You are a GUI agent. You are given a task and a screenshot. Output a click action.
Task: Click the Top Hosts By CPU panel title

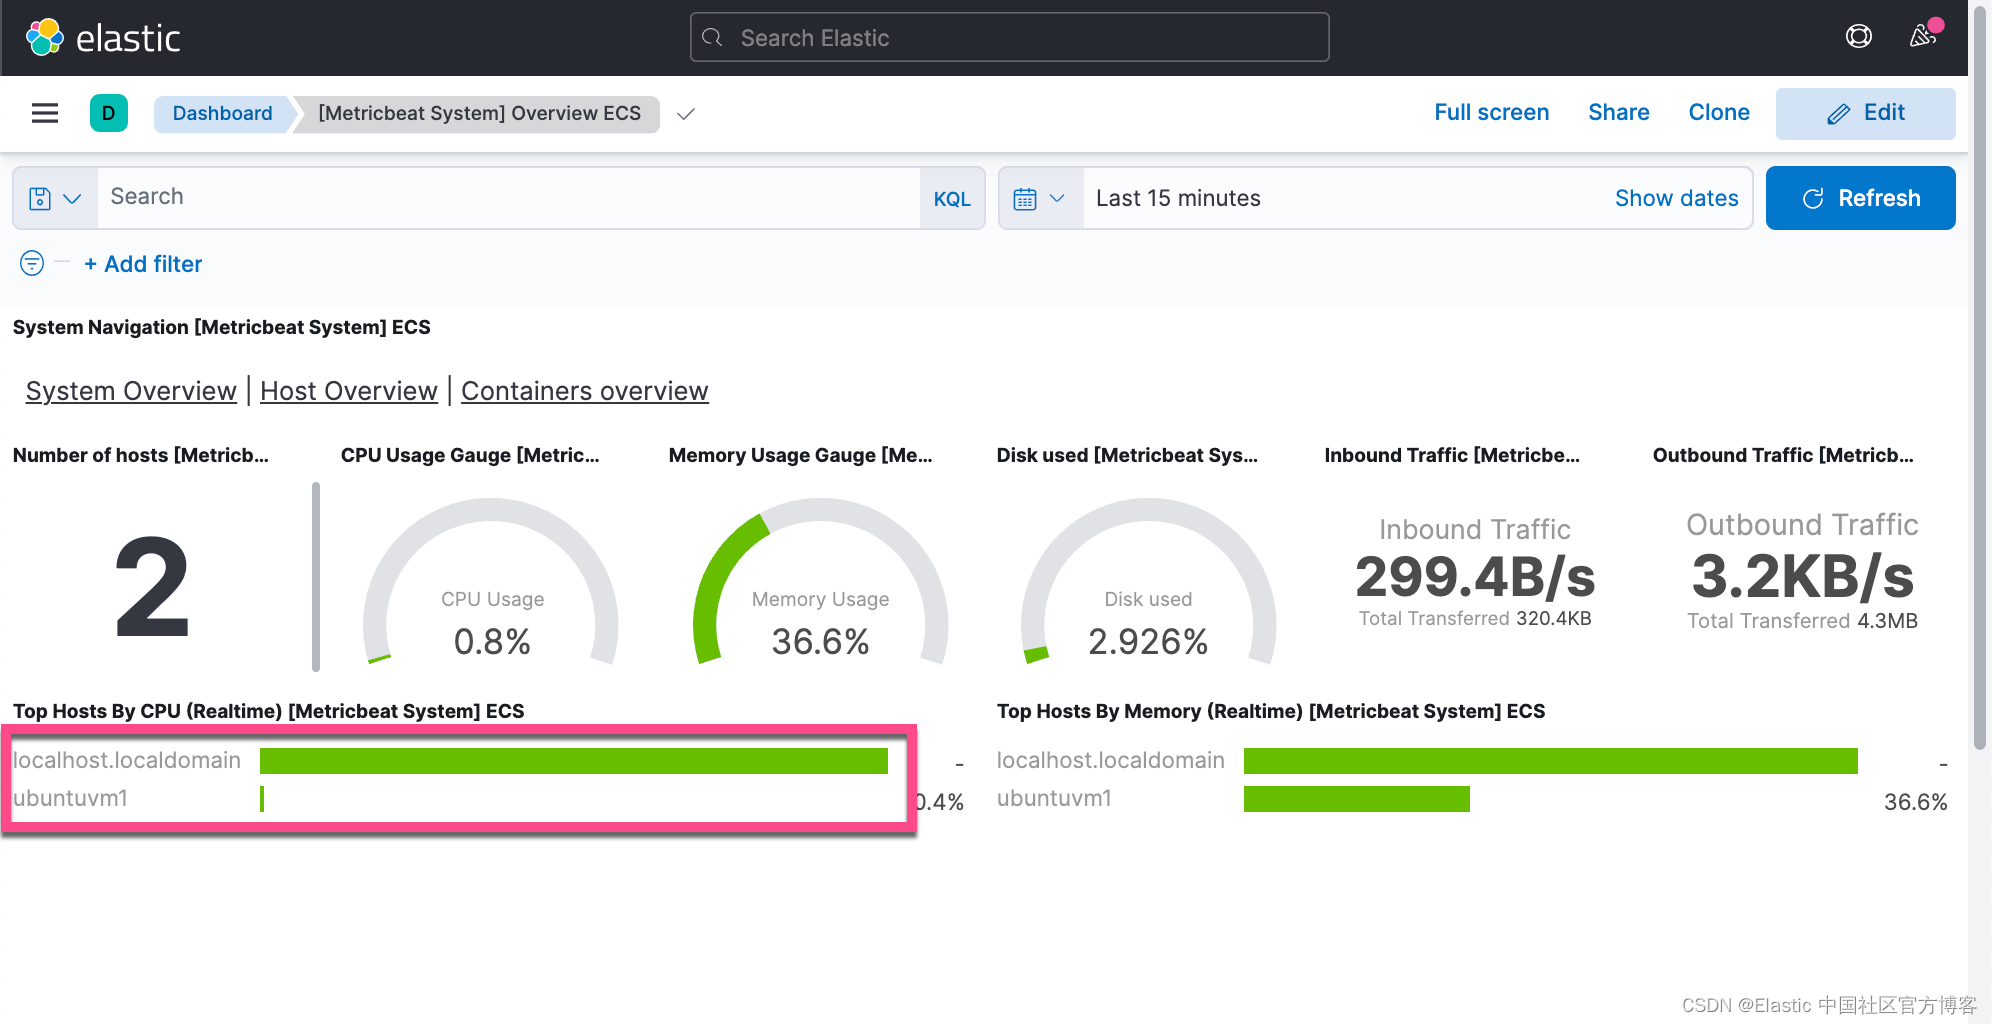pos(268,711)
